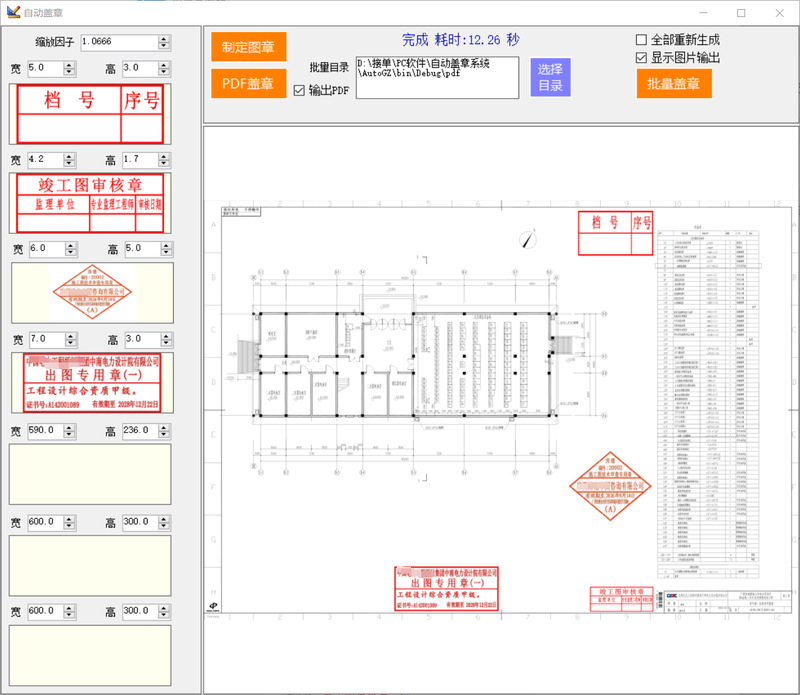This screenshot has height=695, width=800.
Task: Open the 选择目录 folder chooser
Action: click(x=550, y=77)
